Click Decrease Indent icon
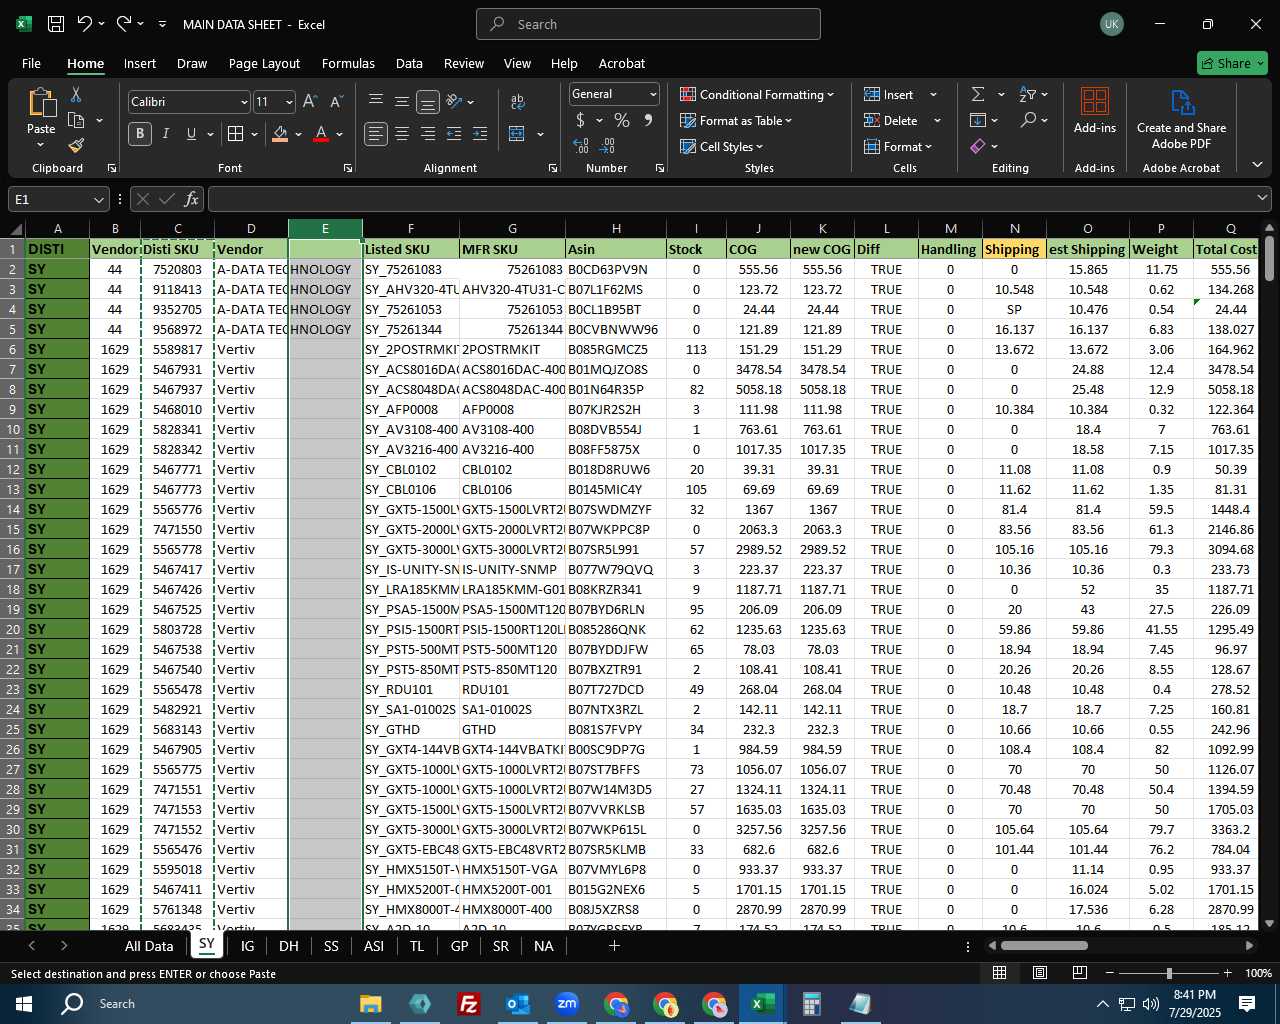1280x1024 pixels. click(454, 134)
